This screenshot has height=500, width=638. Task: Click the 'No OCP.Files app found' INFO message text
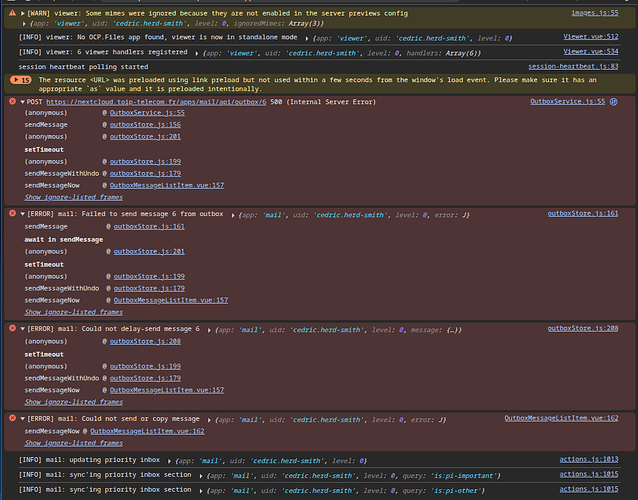pyautogui.click(x=158, y=37)
